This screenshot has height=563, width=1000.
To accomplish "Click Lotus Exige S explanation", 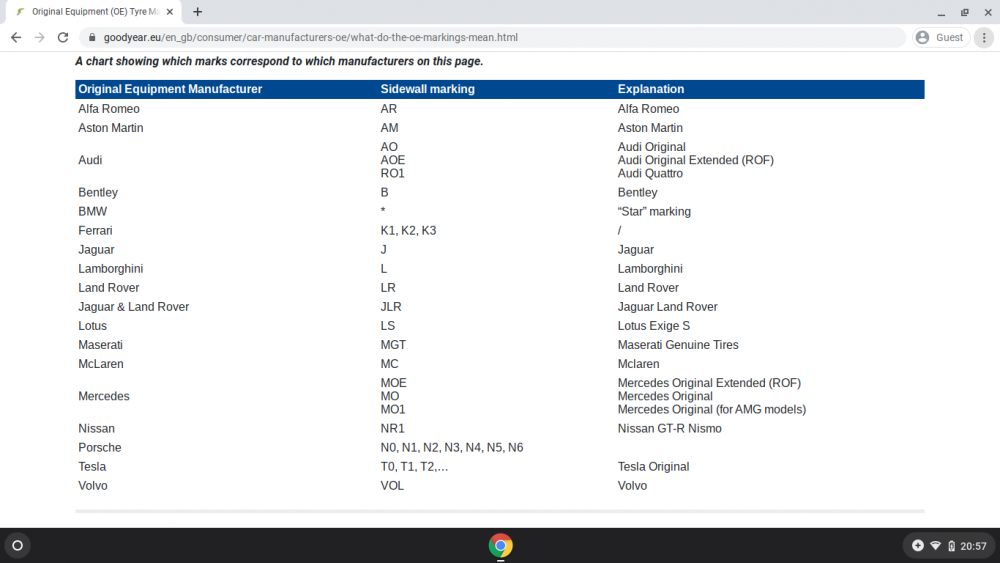I will click(654, 326).
